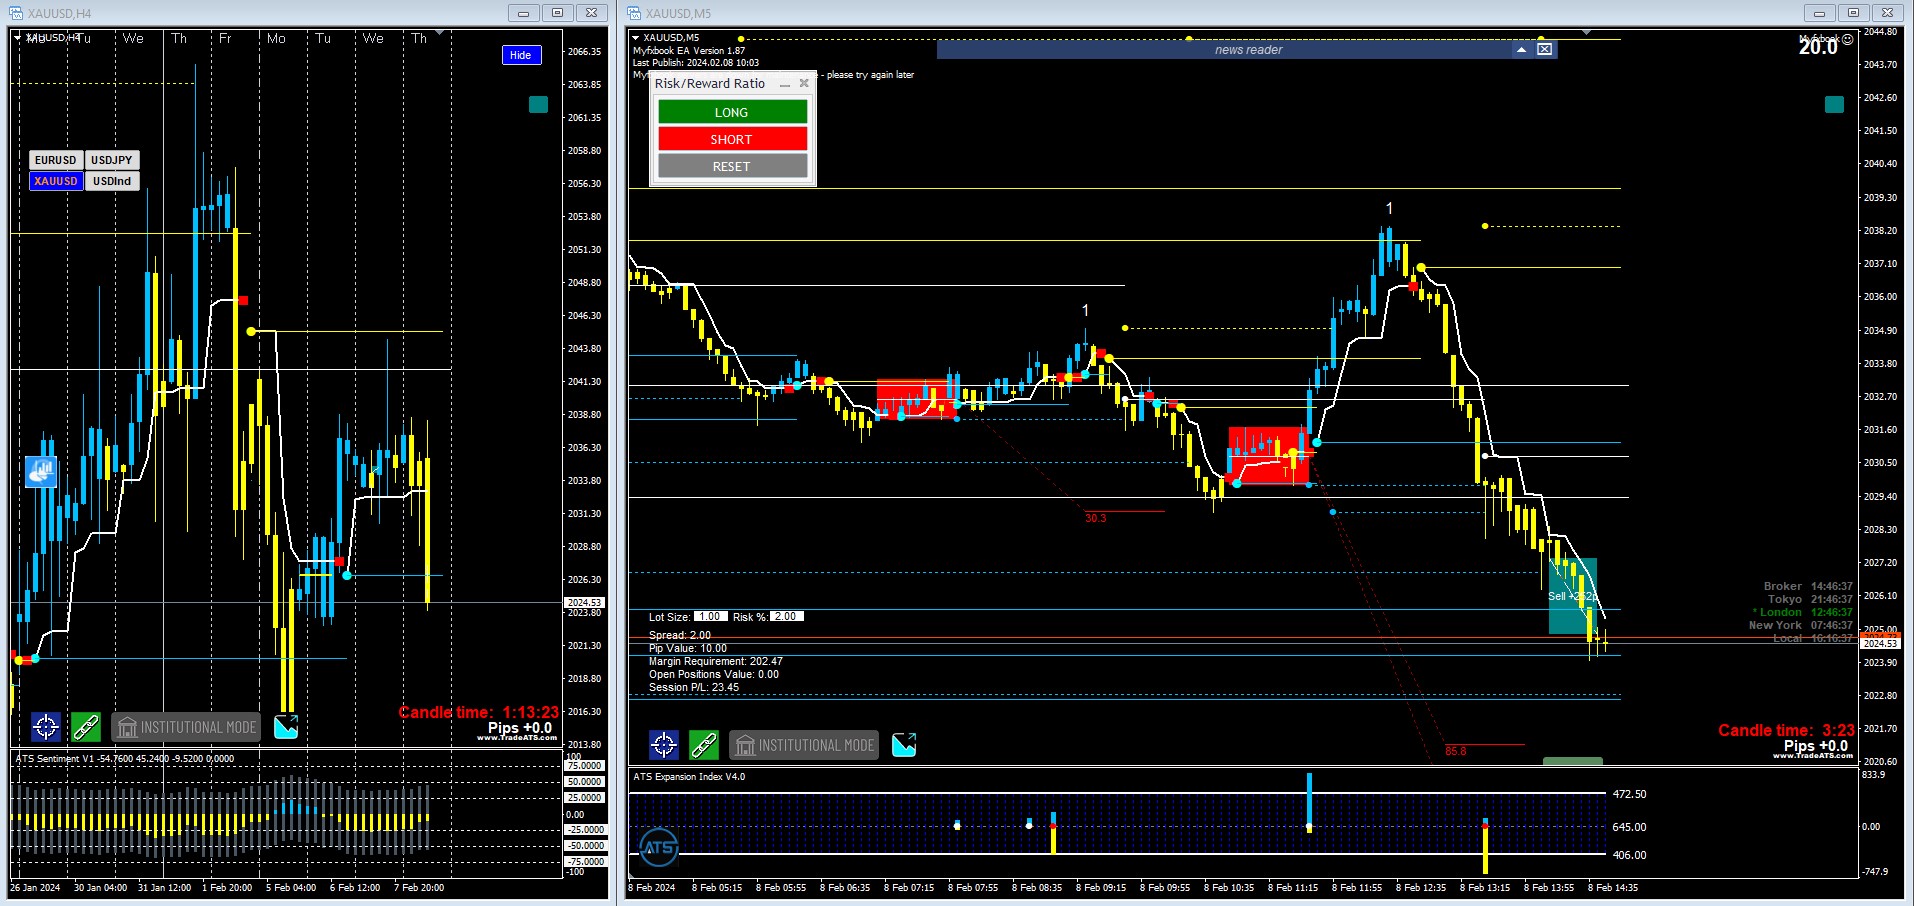Collapse the news reader with its up arrow

point(1521,49)
